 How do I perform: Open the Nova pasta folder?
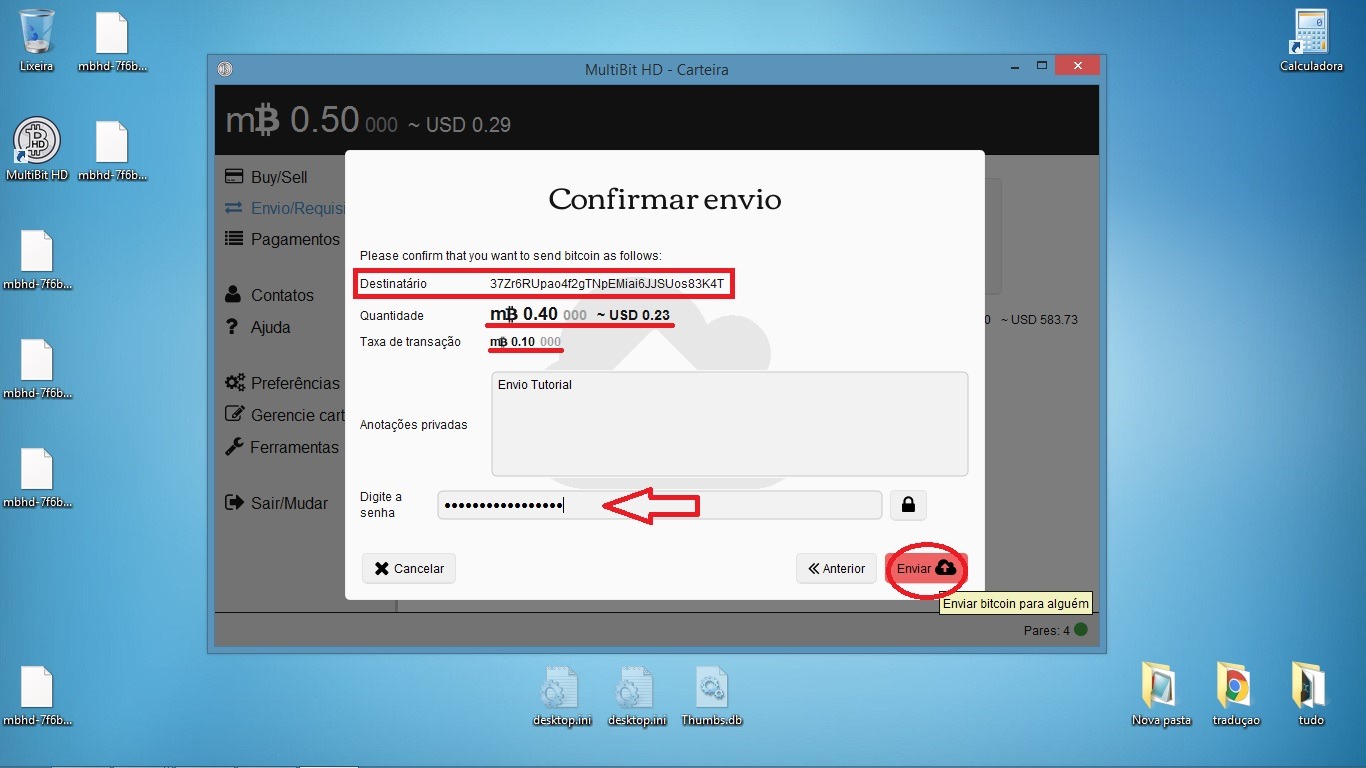tap(1161, 686)
